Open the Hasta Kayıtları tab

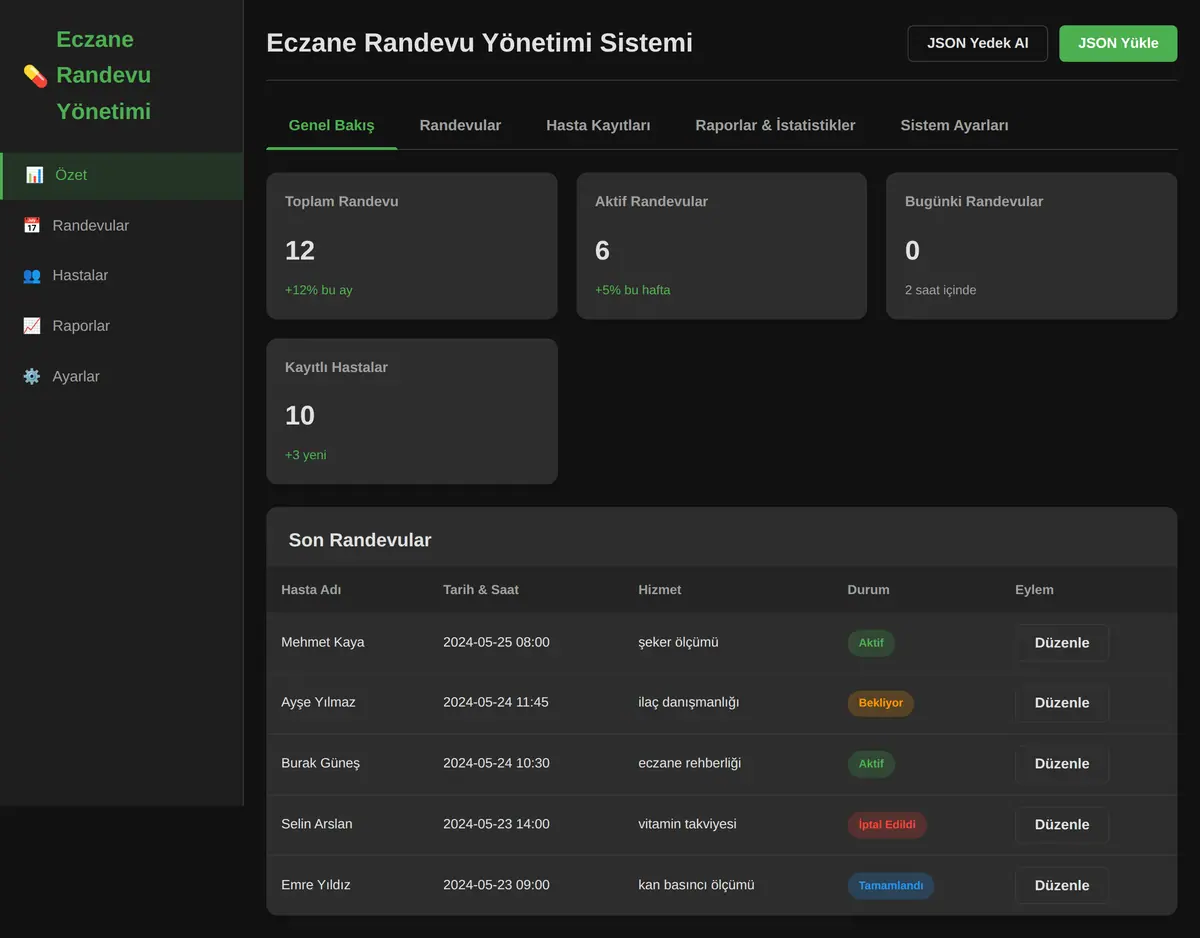[598, 125]
